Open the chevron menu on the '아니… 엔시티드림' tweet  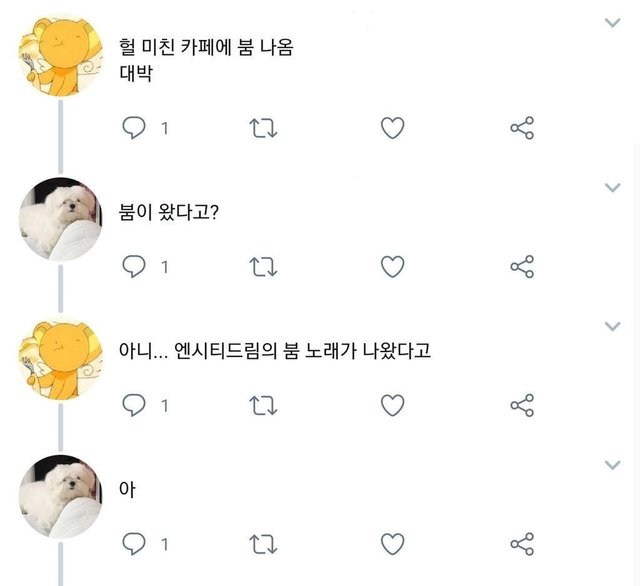point(614,326)
